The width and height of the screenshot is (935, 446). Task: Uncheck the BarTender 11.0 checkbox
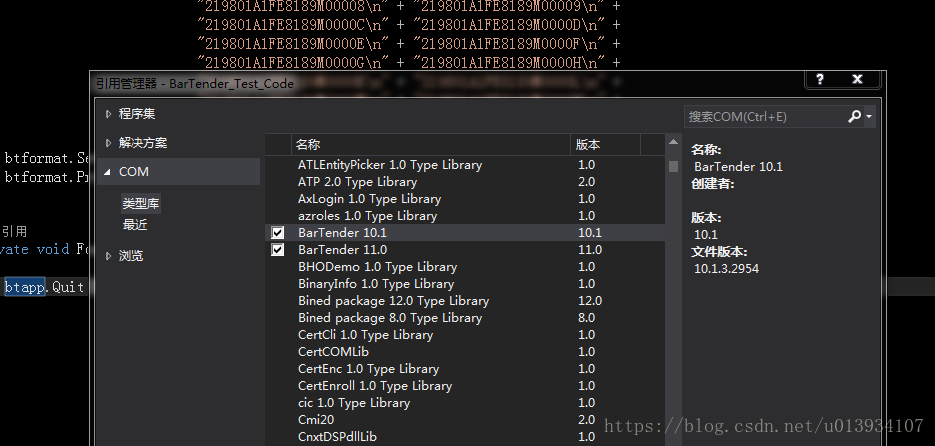click(x=278, y=250)
